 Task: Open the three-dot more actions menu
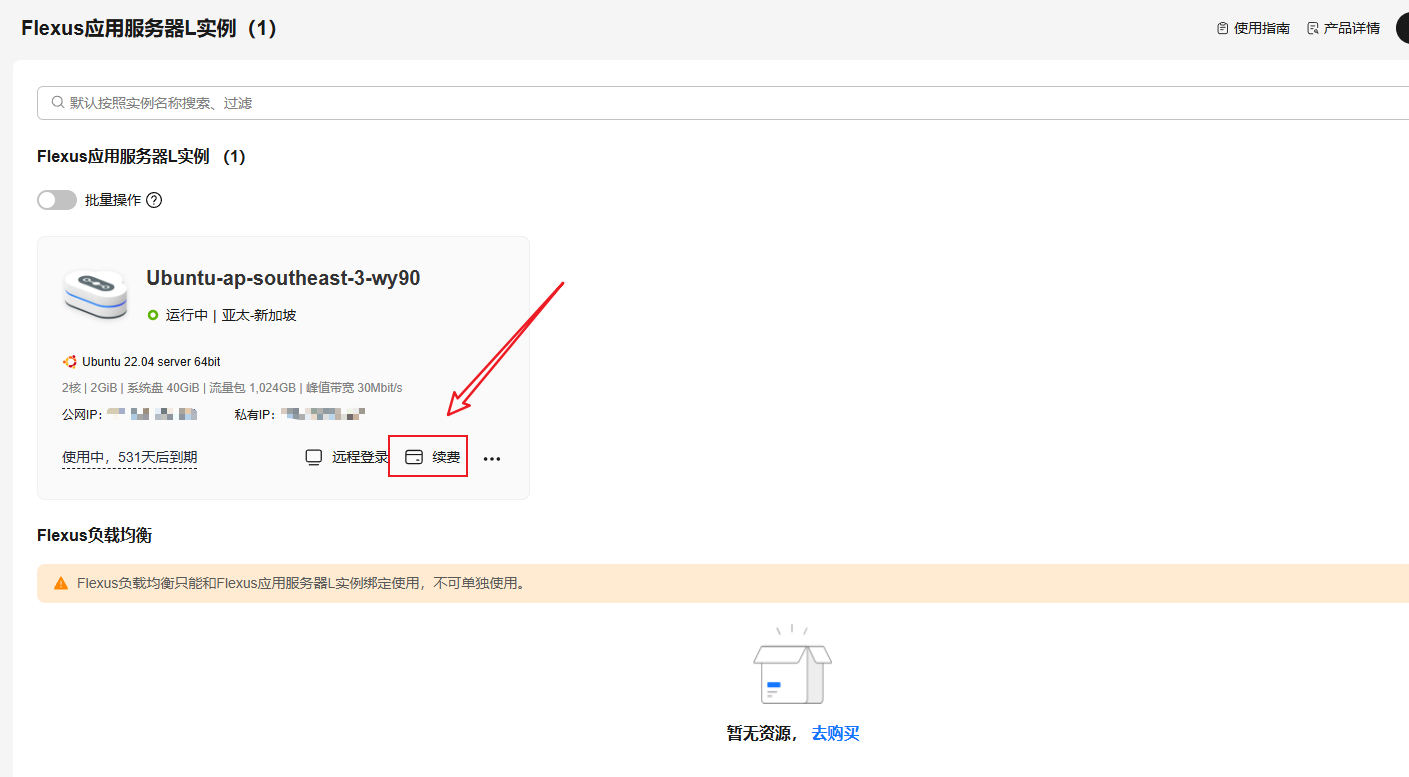point(492,459)
